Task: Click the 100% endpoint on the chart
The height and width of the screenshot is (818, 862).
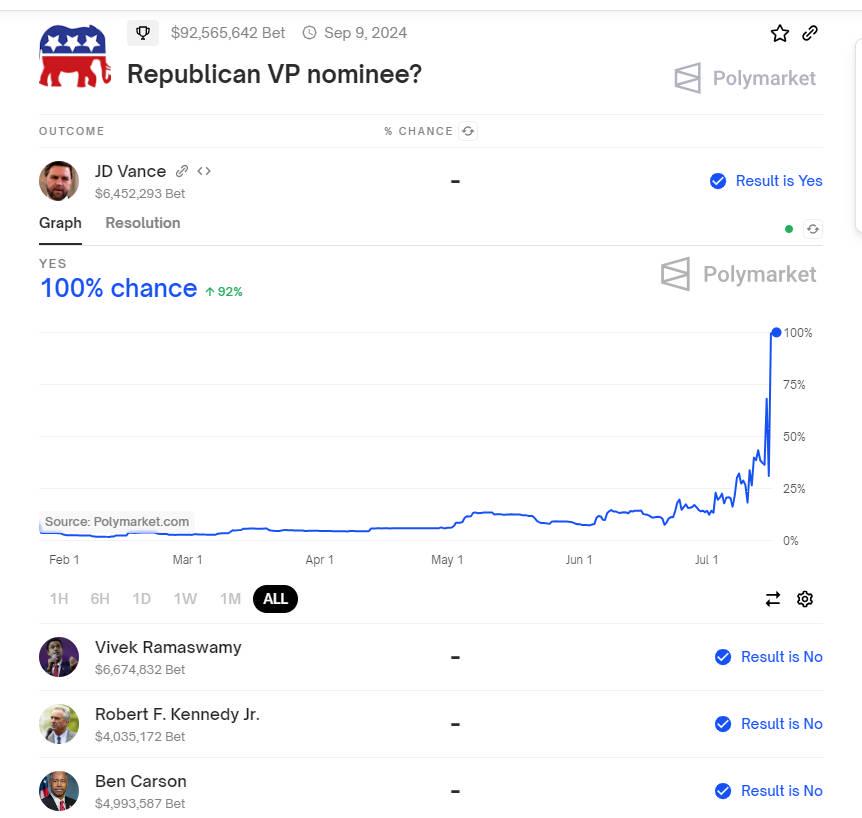Action: point(776,332)
